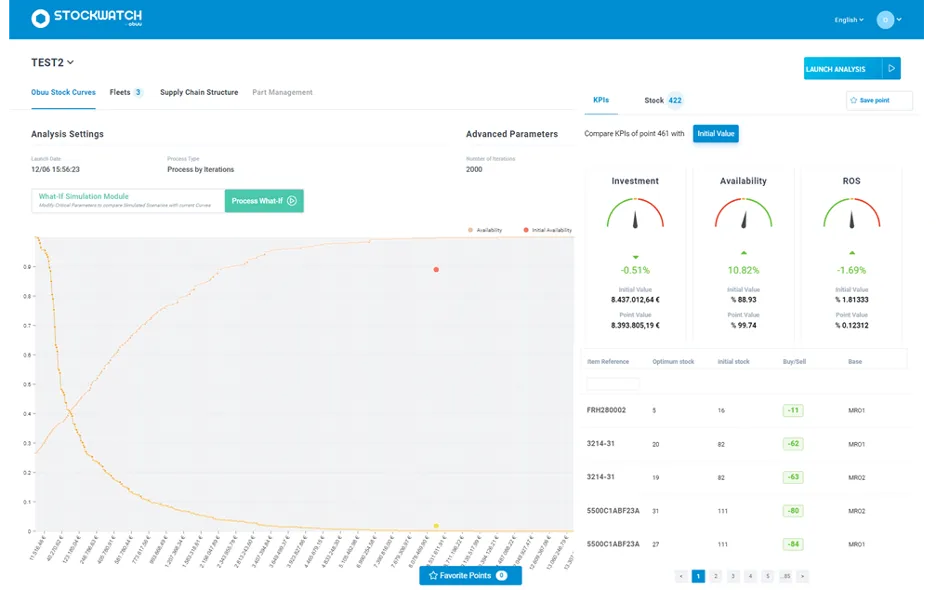Screen dimensions: 936x590
Task: Click the Investment initial value 8.437.012,64 €
Action: [635, 300]
